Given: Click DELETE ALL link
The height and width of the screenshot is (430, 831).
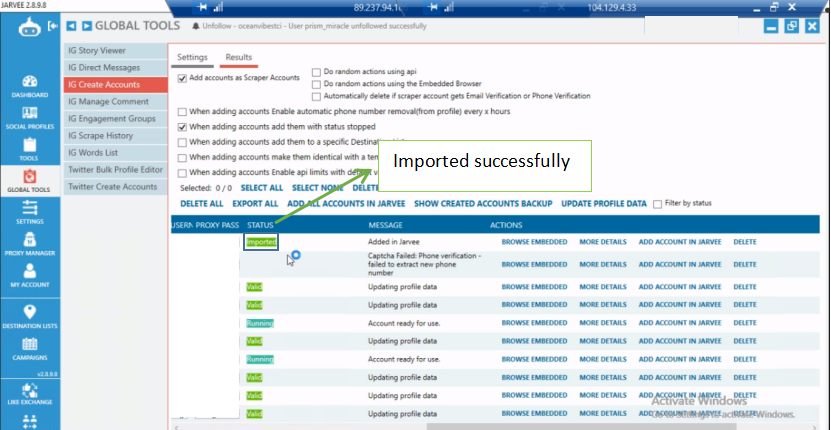Looking at the screenshot, I should (201, 204).
